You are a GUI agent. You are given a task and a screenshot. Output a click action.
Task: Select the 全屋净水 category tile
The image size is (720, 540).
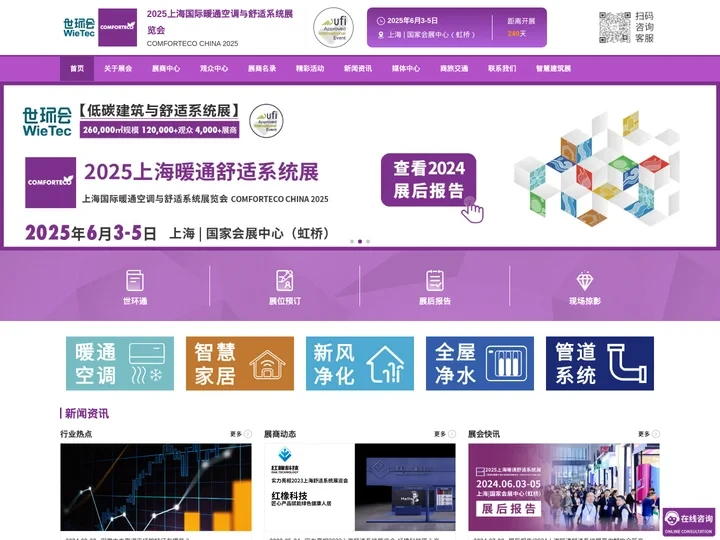coord(480,363)
